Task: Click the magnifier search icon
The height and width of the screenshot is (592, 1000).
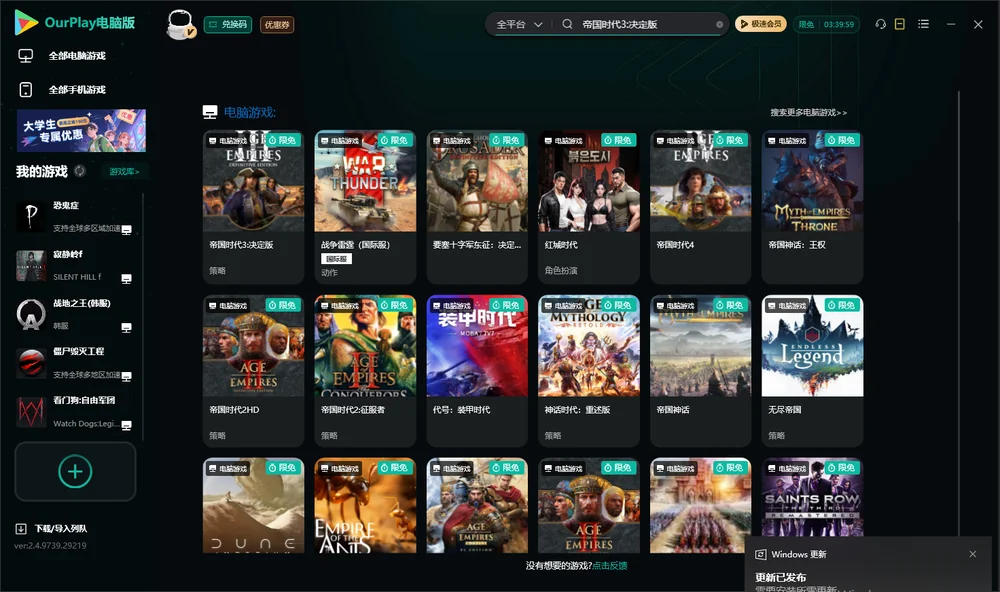Action: 567,24
